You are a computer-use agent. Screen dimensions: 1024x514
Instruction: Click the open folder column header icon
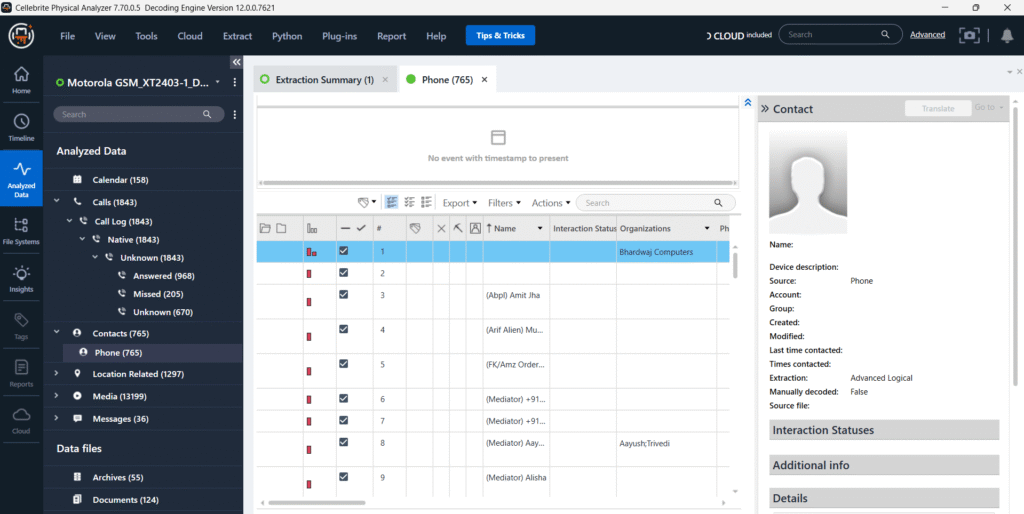[x=264, y=229]
